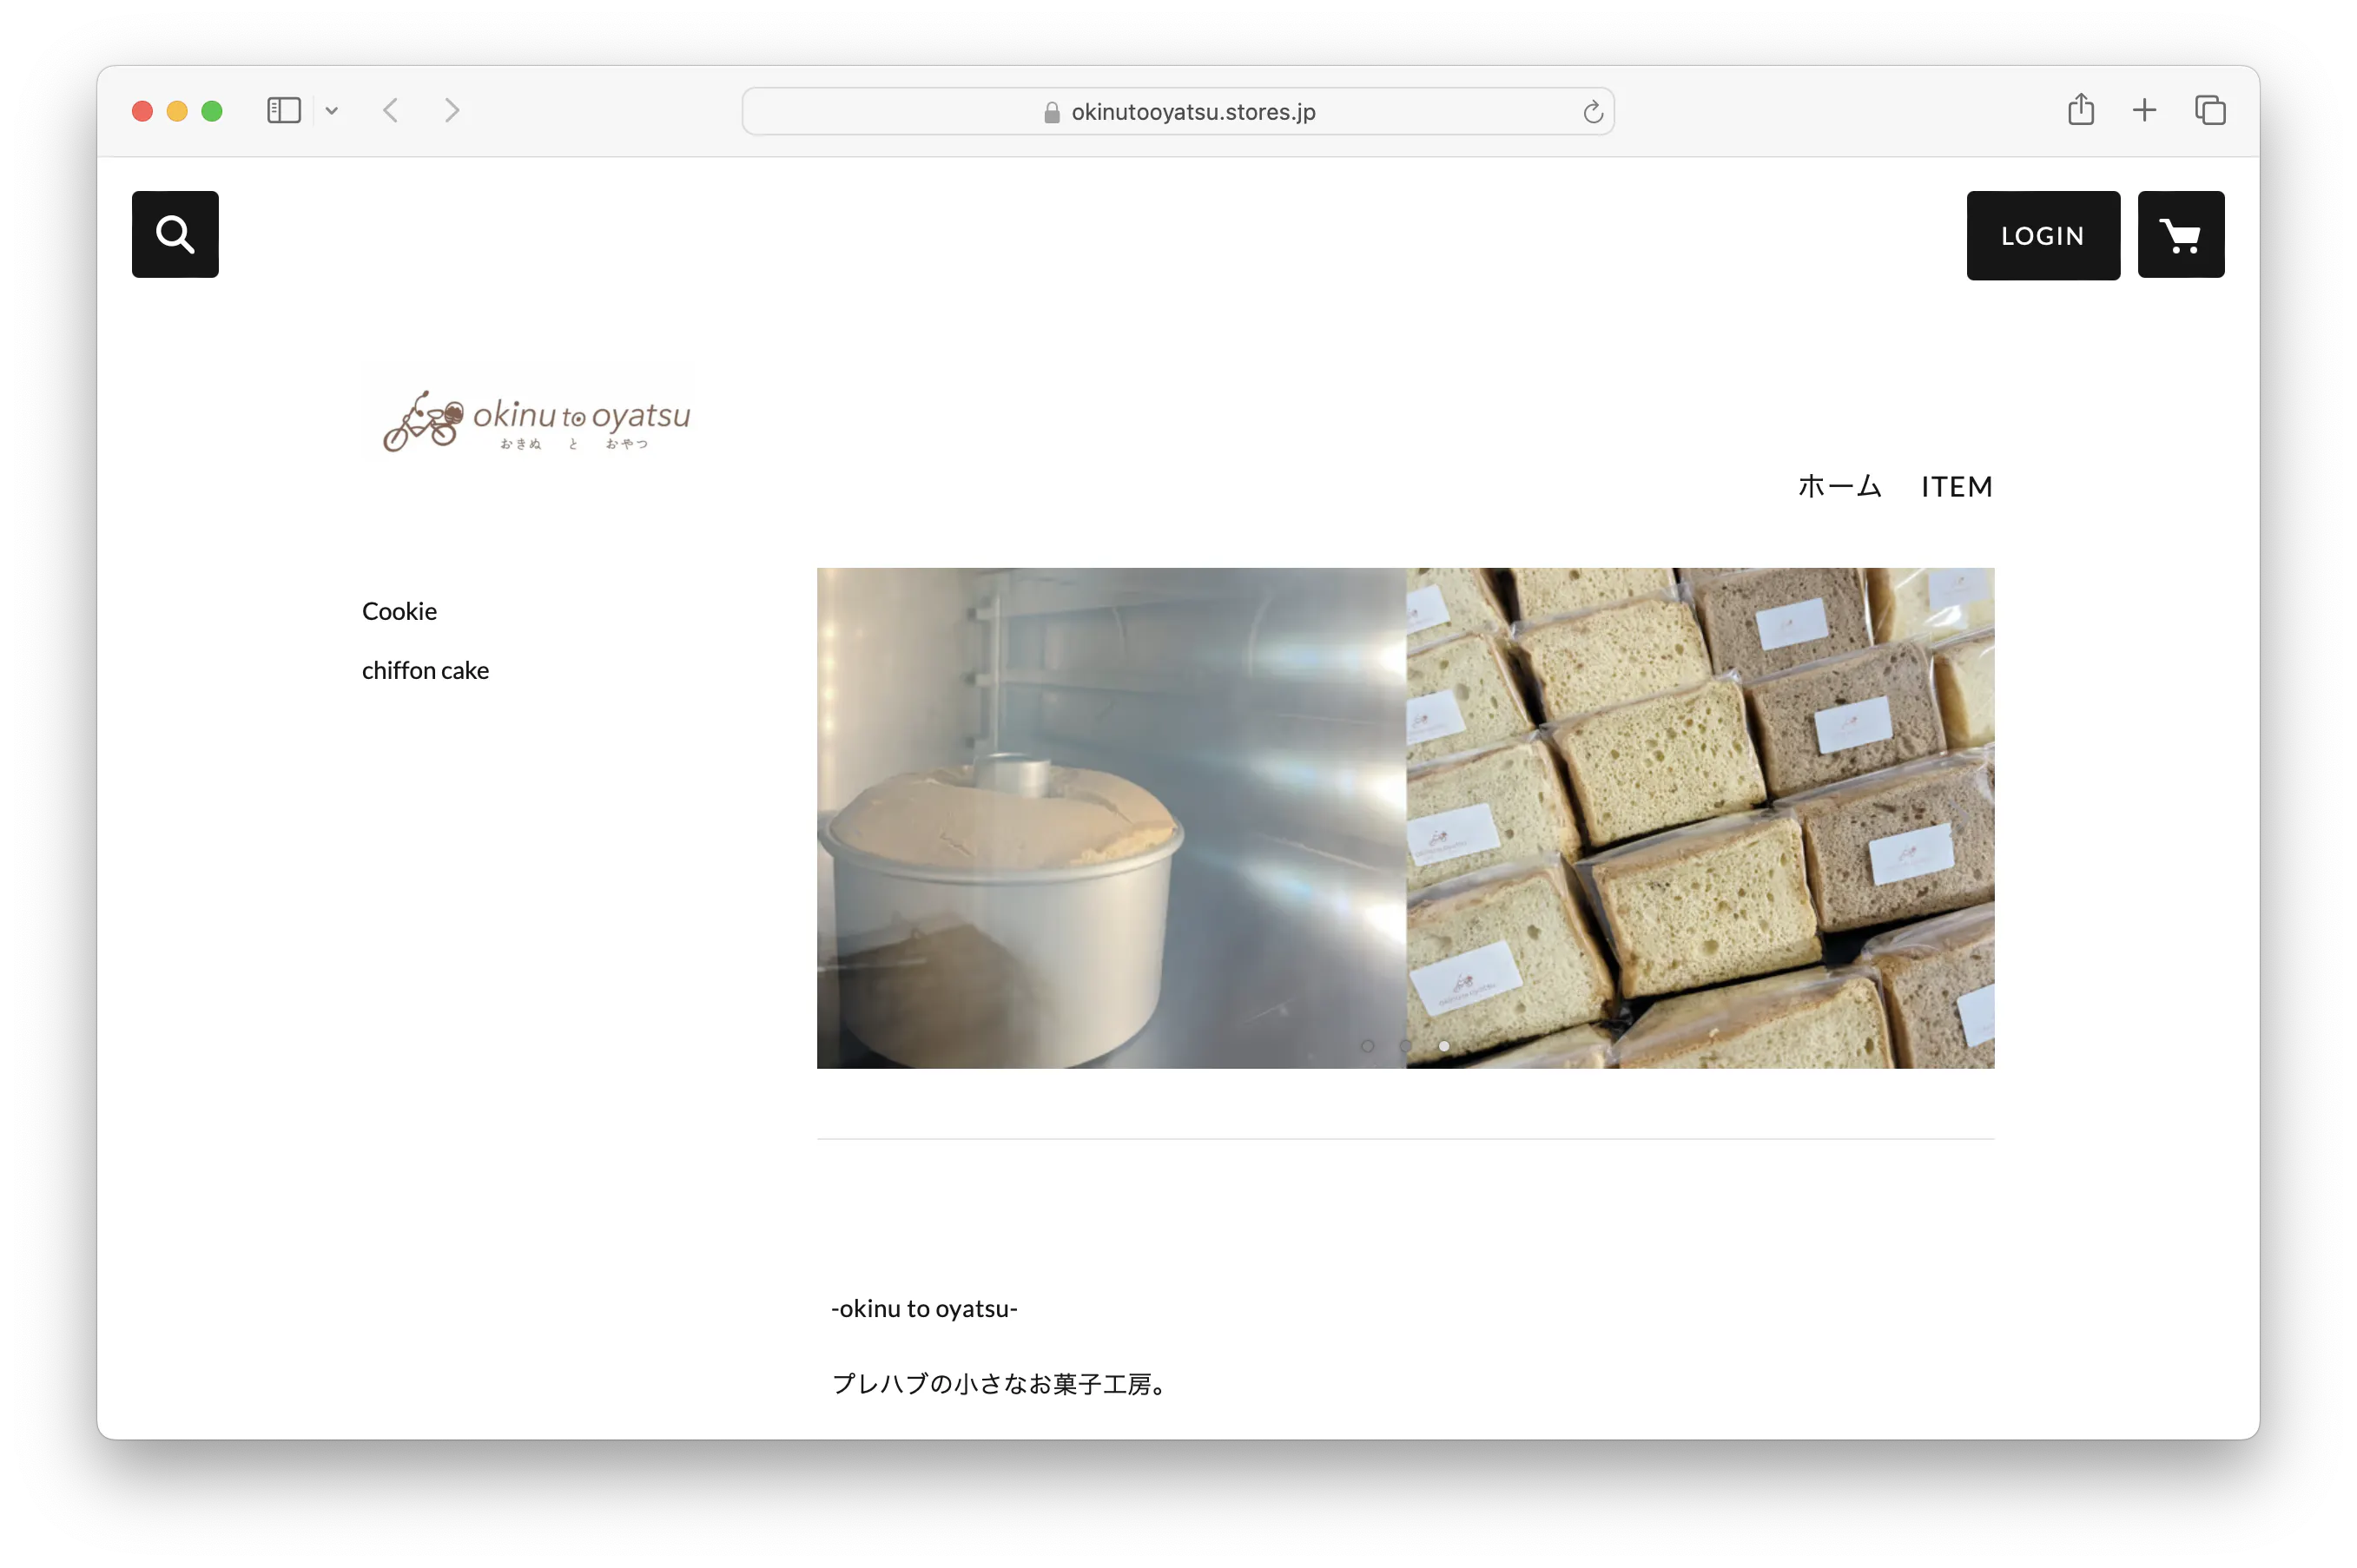Reload the page with refresh icon
The height and width of the screenshot is (1568, 2357).
point(1592,112)
